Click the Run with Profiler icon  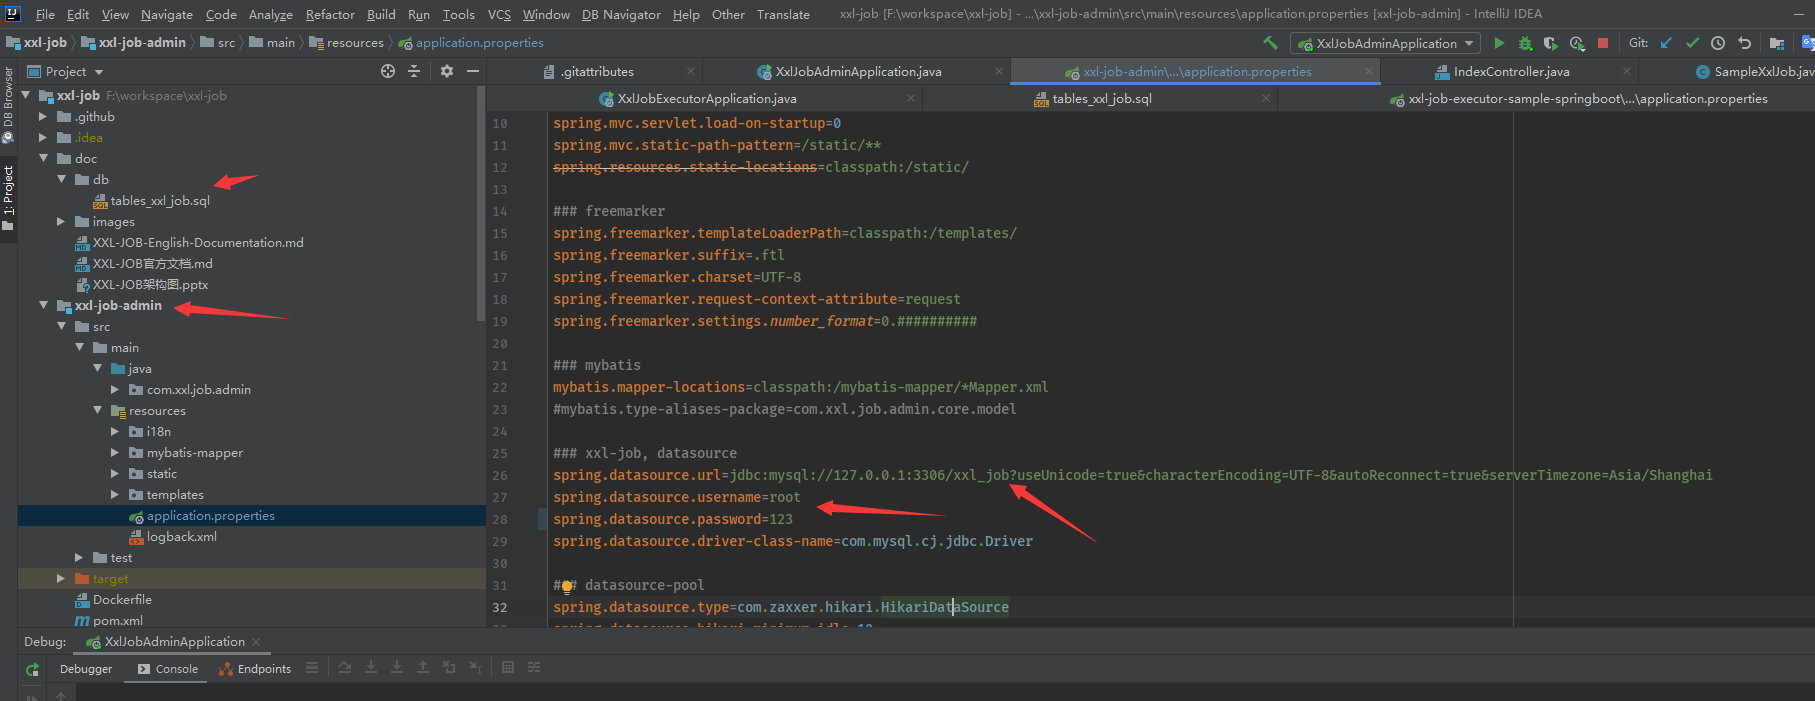pos(1577,43)
